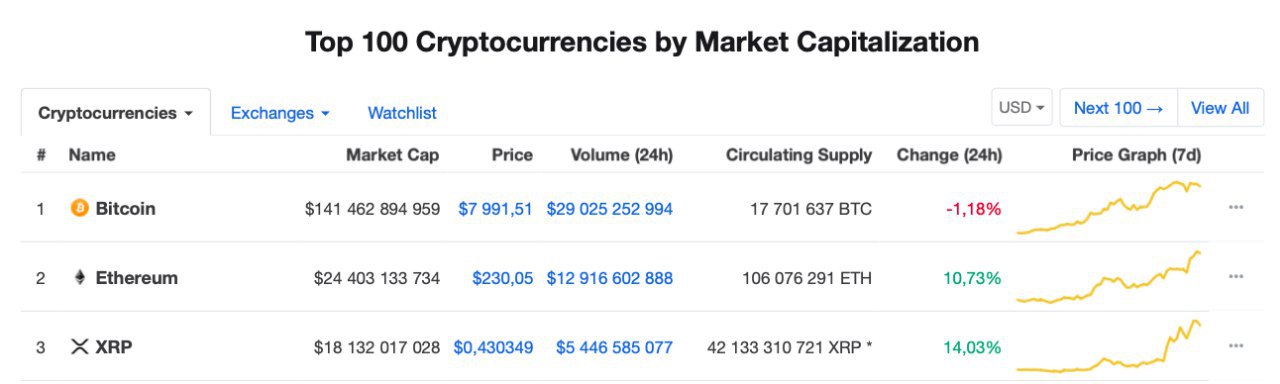1280x384 pixels.
Task: Open the Bitcoin name link
Action: (125, 209)
